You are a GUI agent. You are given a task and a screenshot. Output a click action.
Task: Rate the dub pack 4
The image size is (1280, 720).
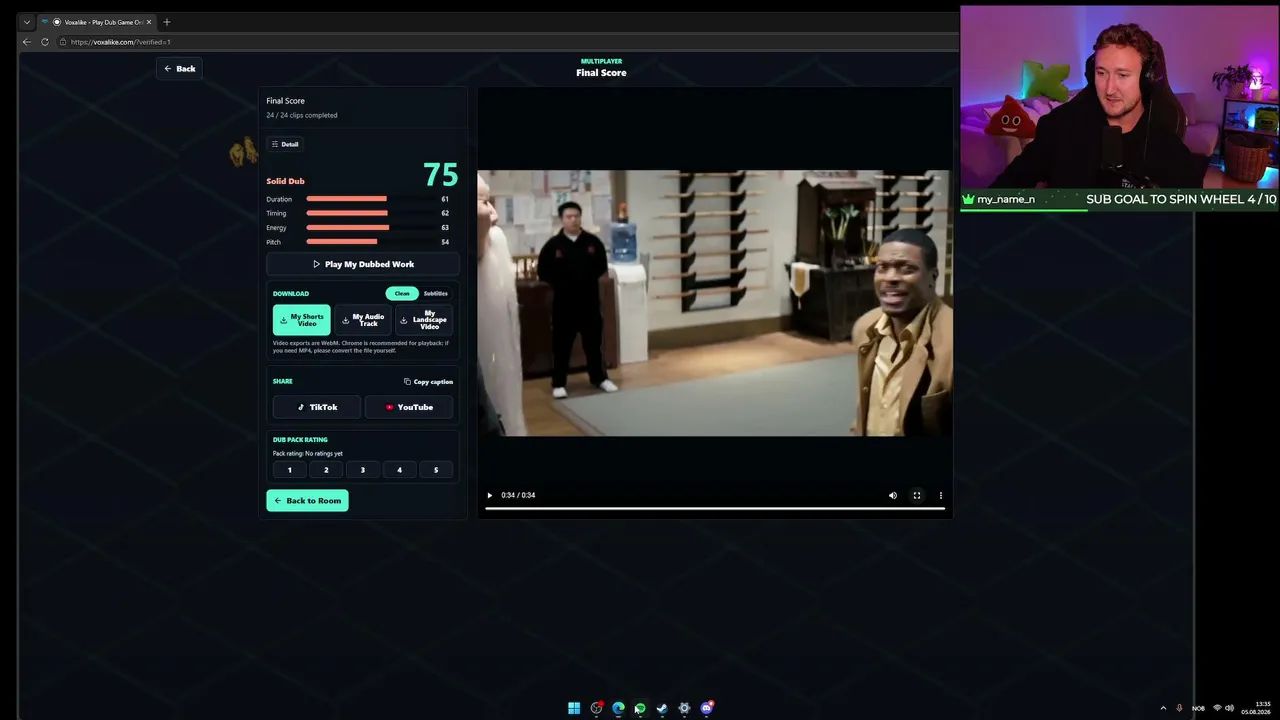pyautogui.click(x=399, y=470)
